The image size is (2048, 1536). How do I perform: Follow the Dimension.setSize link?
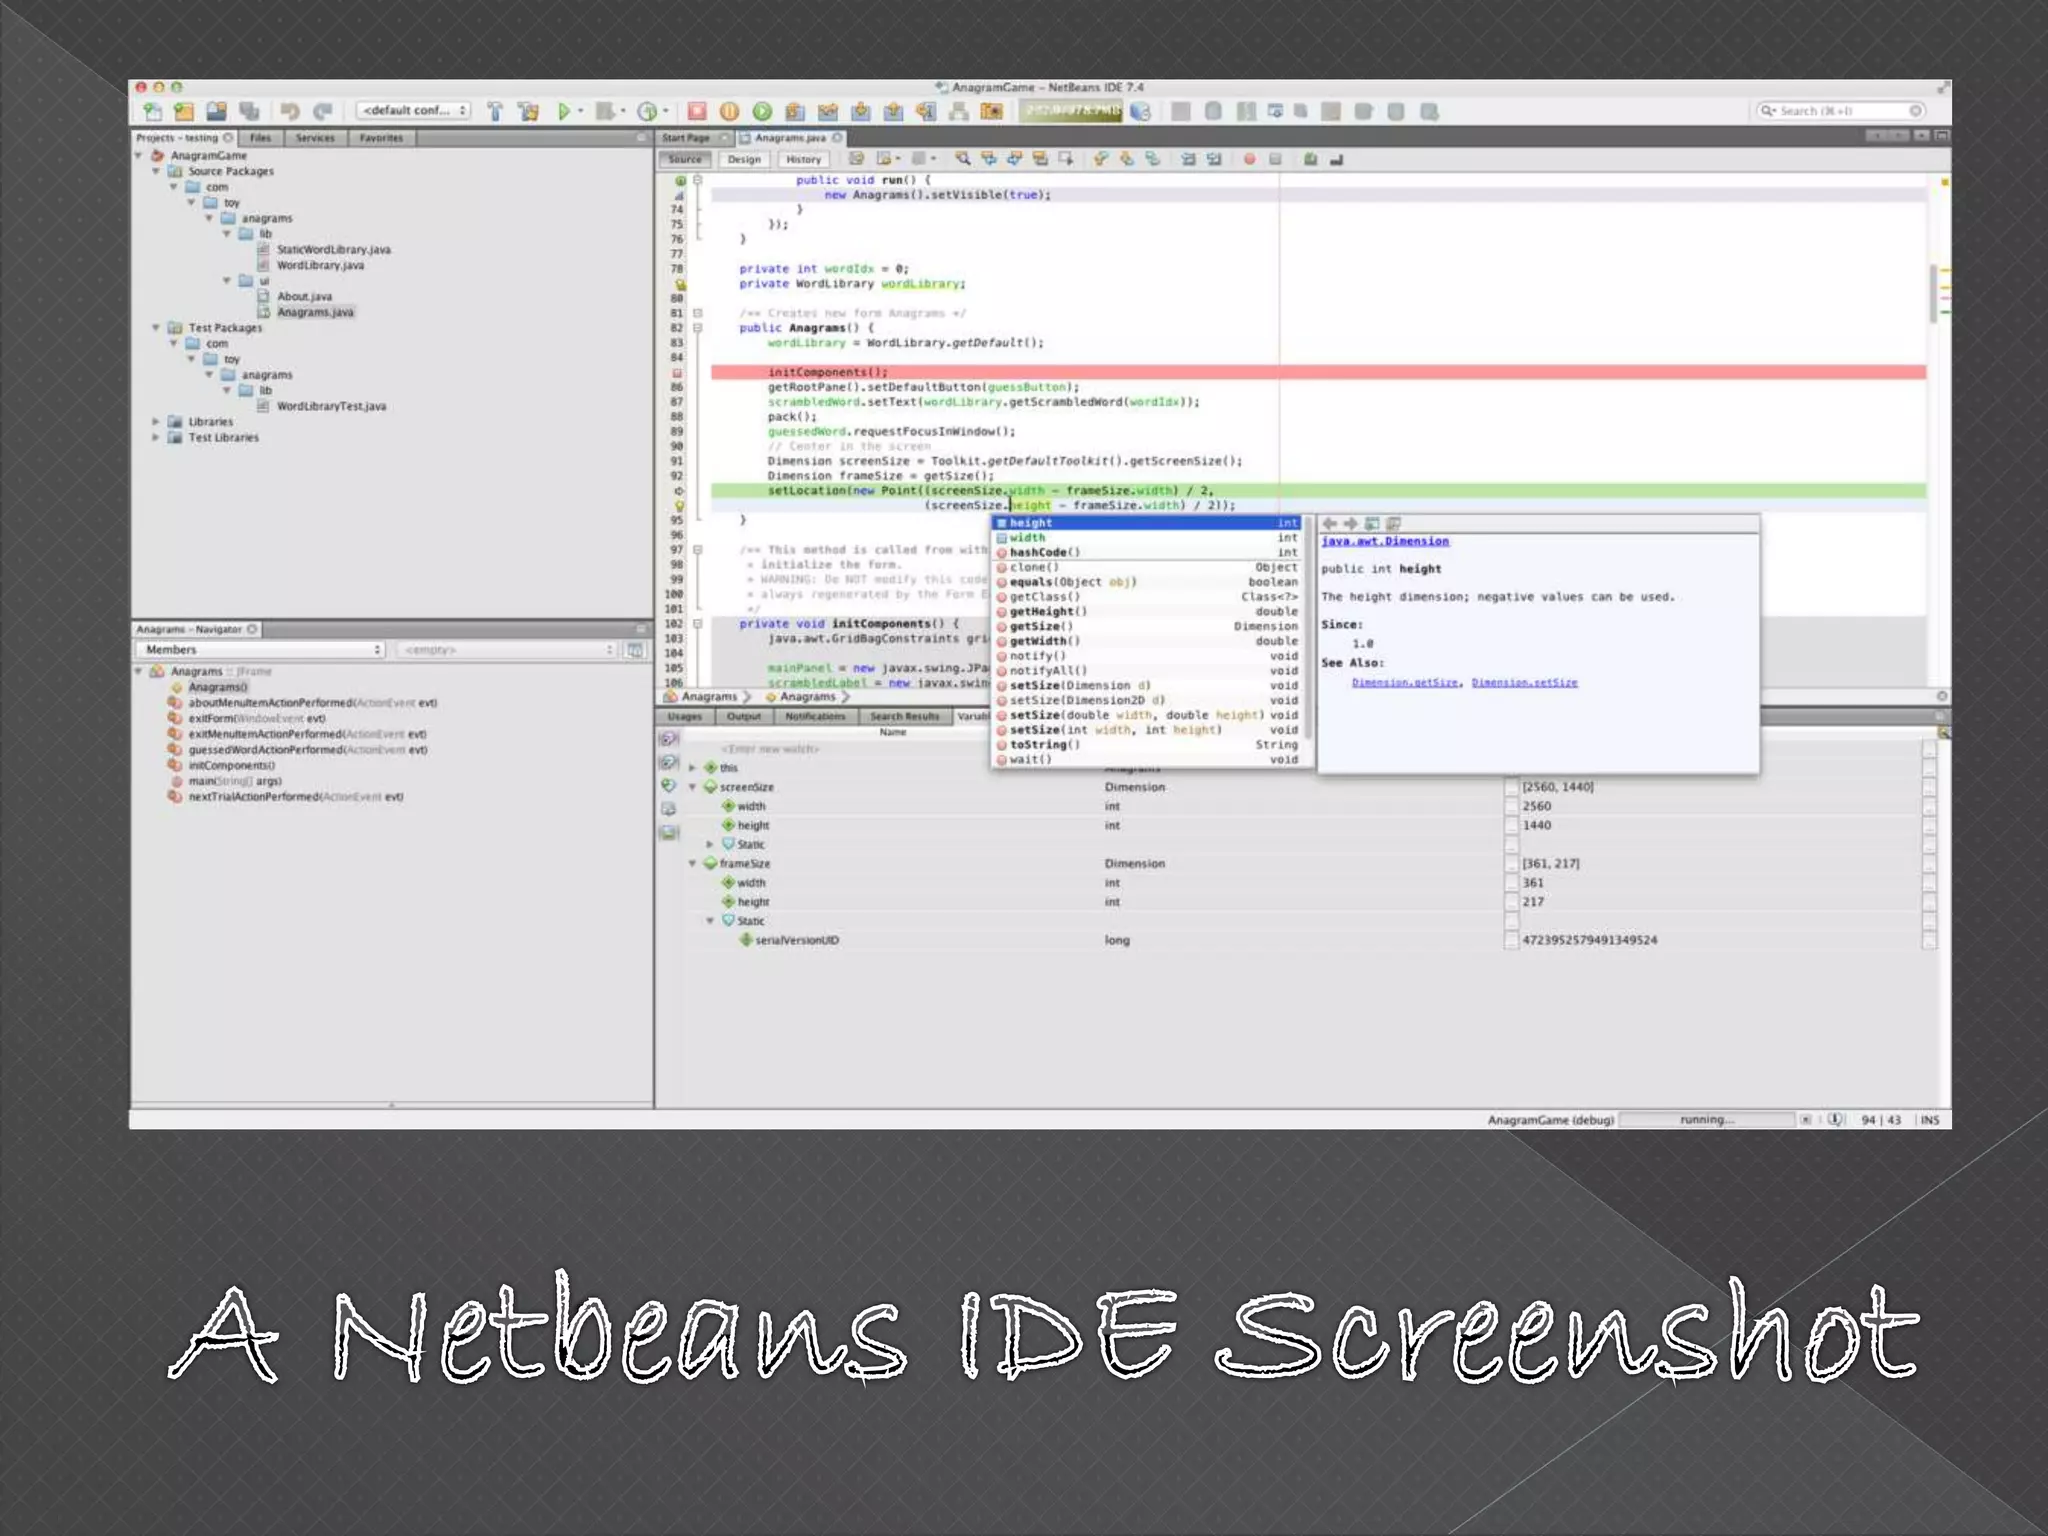click(x=1525, y=683)
